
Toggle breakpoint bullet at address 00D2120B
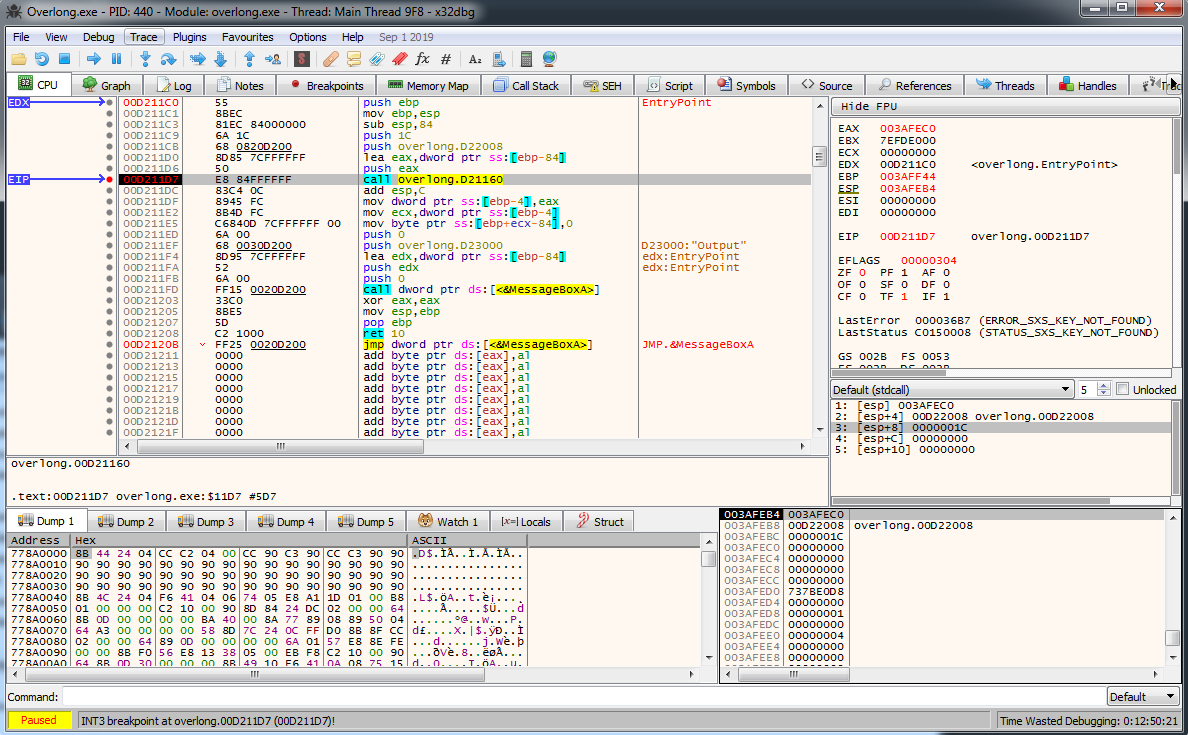pyautogui.click(x=110, y=344)
